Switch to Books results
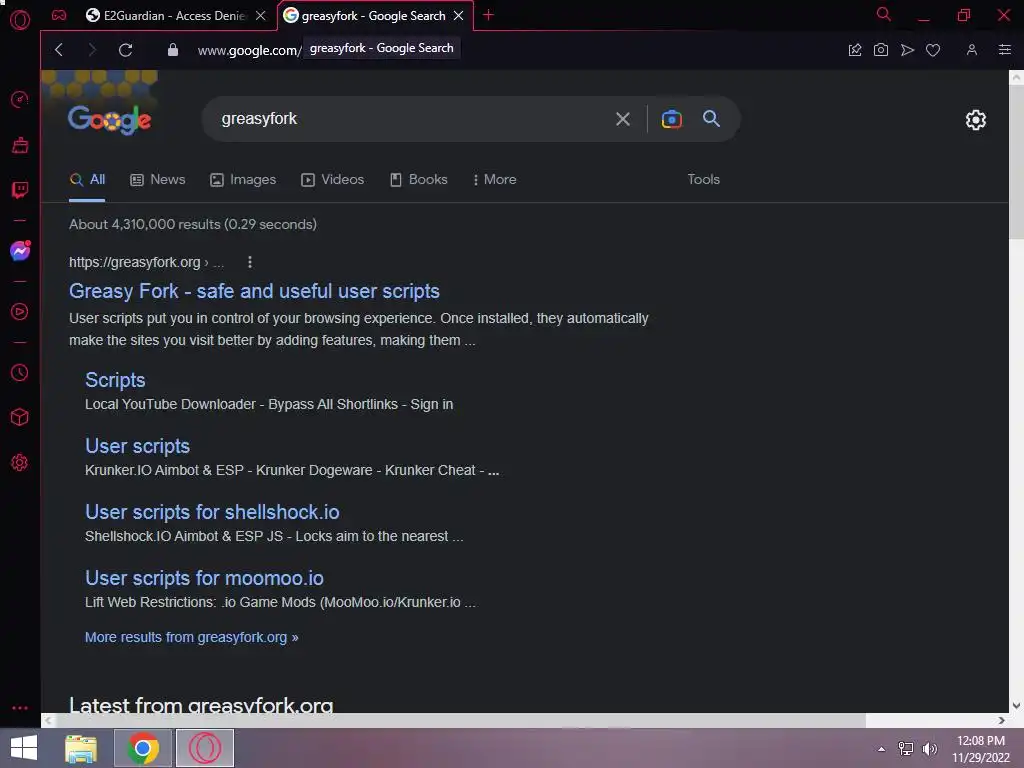1024x768 pixels. pyautogui.click(x=419, y=180)
